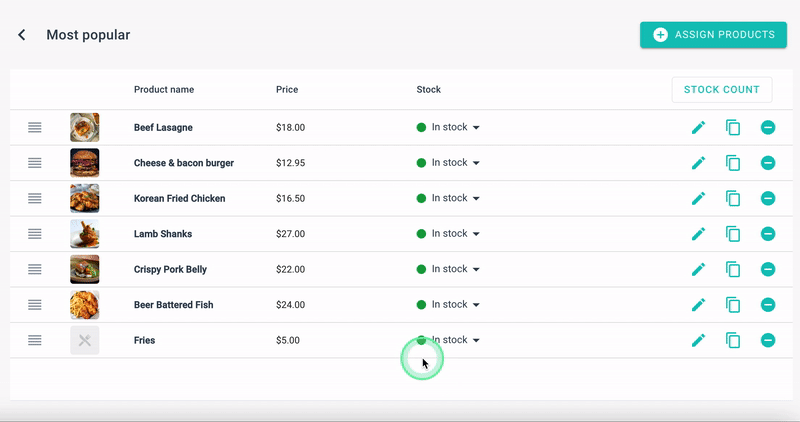Remove Fries from the list
This screenshot has width=800, height=422.
(768, 340)
